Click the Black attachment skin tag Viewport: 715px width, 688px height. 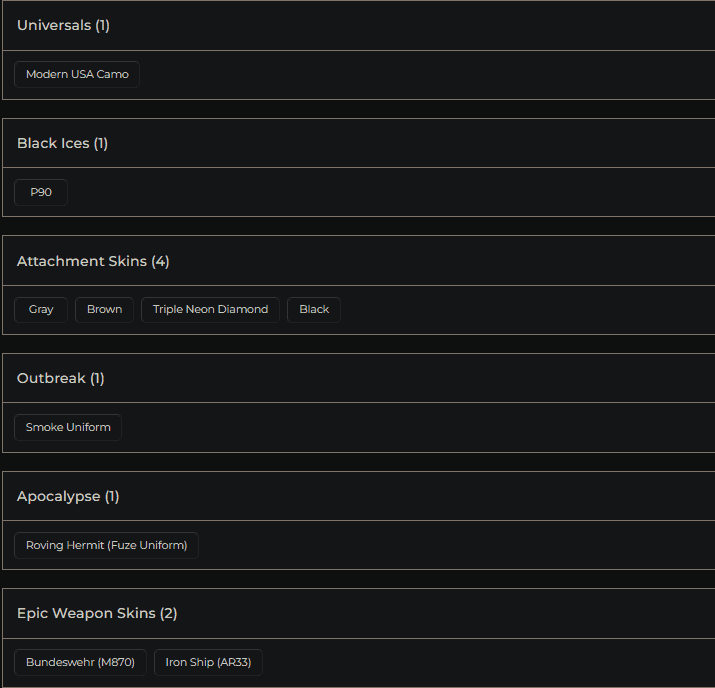pyautogui.click(x=314, y=310)
